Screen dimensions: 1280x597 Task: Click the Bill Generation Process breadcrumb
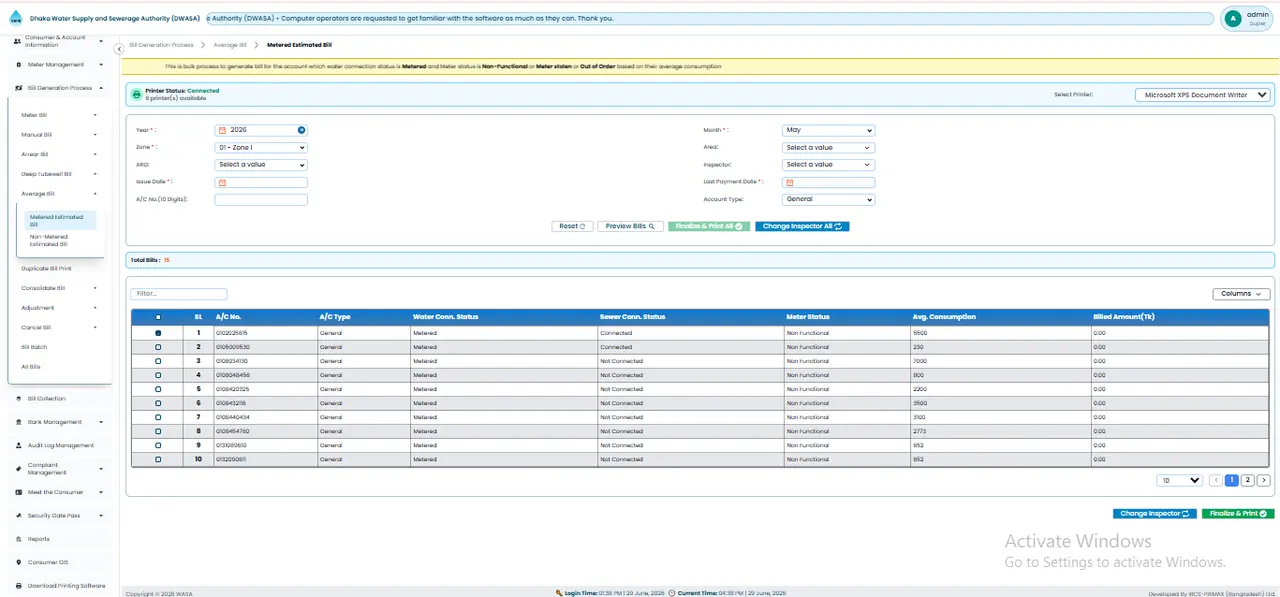(x=161, y=45)
